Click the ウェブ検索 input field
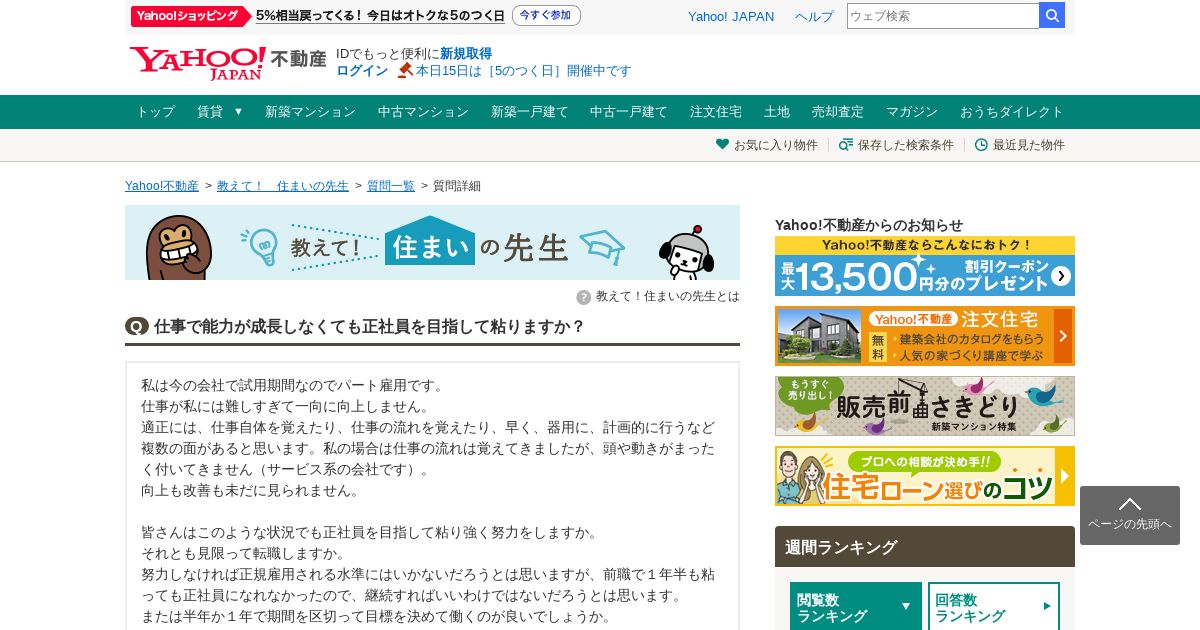1200x630 pixels. (x=943, y=15)
